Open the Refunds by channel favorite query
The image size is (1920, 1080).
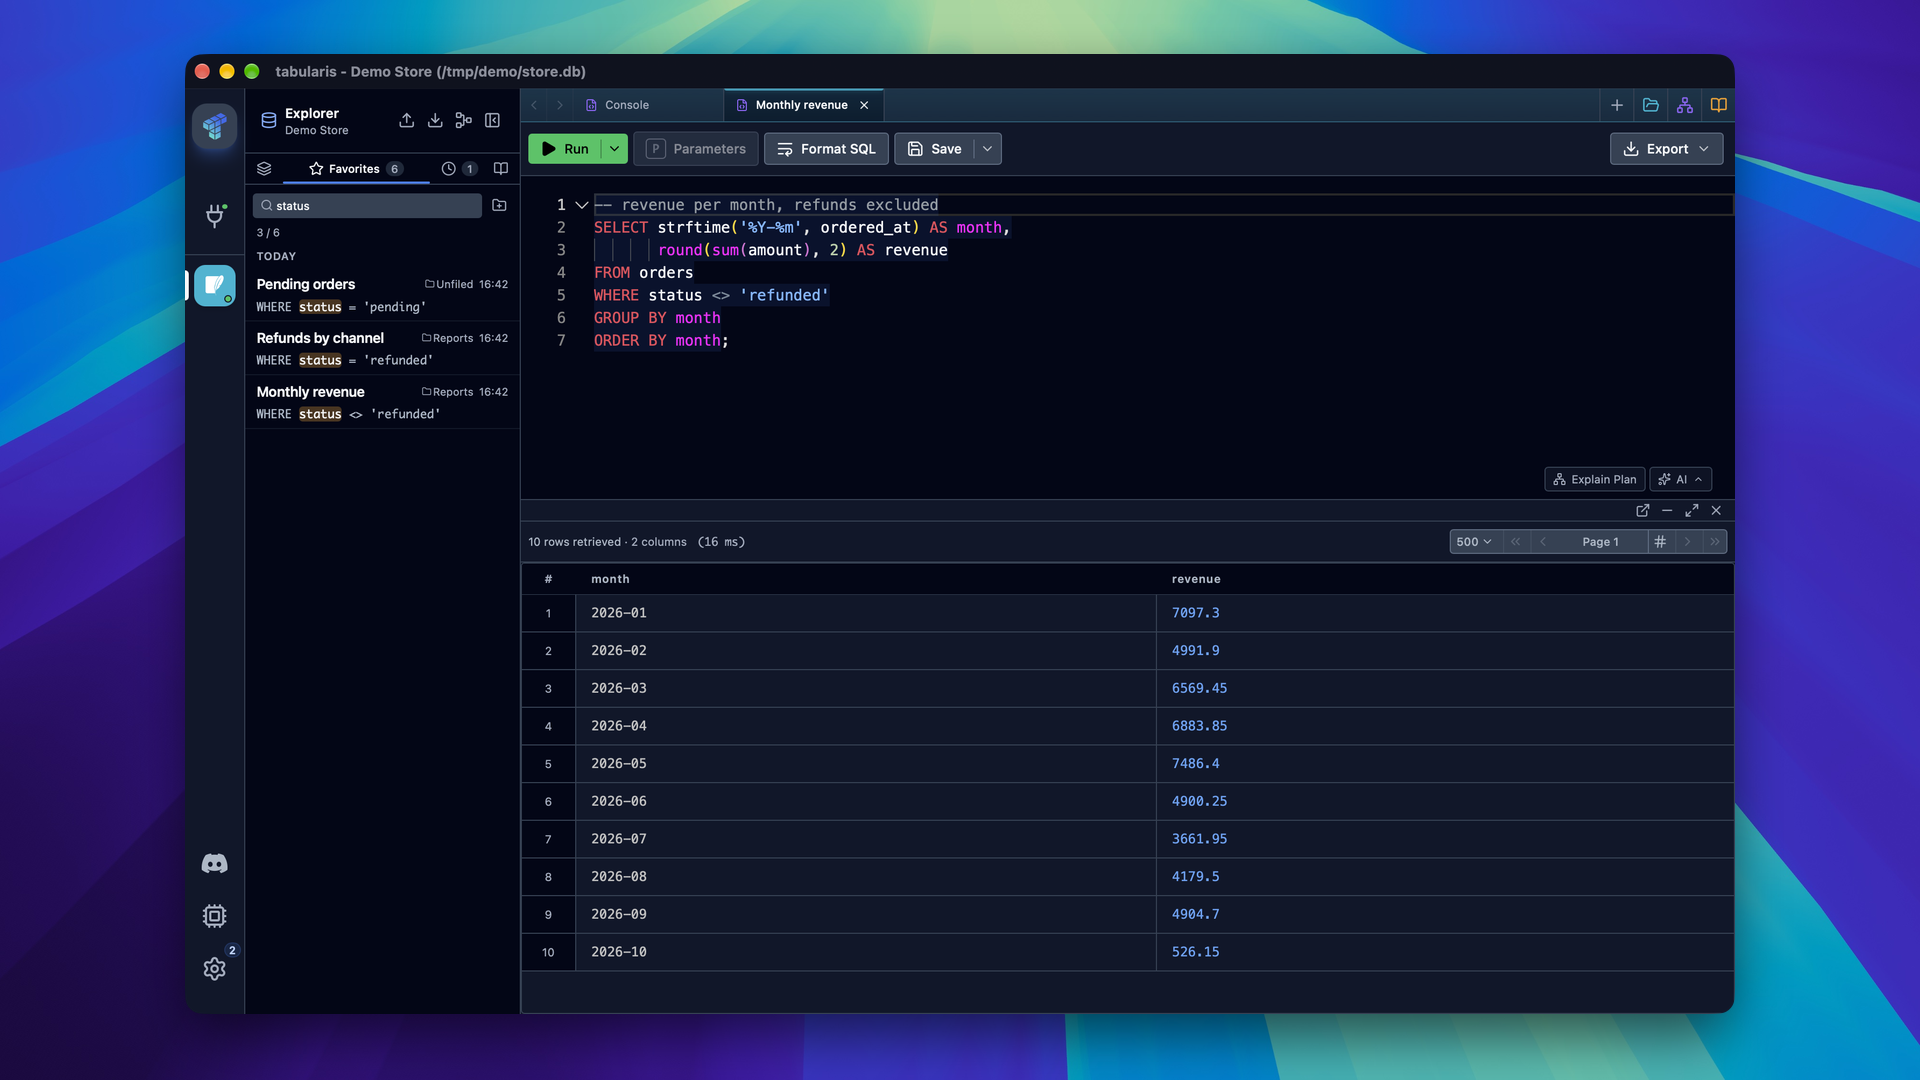pos(382,349)
